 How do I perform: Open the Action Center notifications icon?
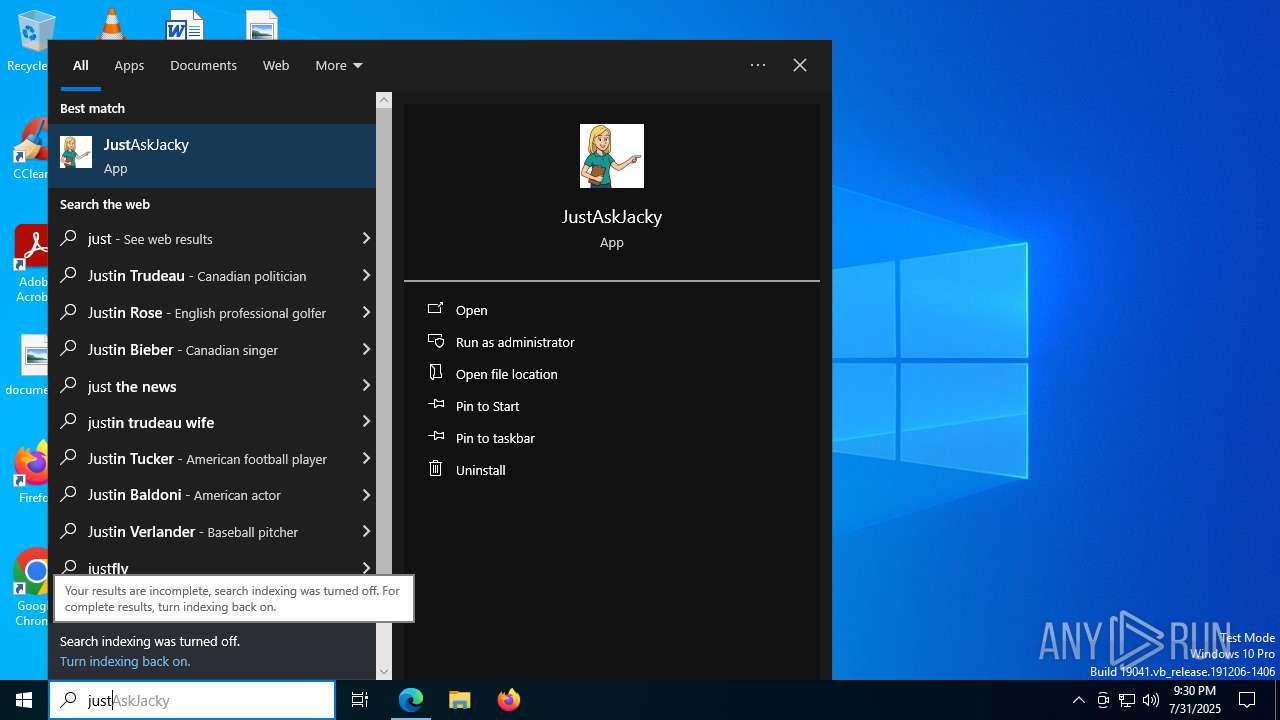point(1247,700)
